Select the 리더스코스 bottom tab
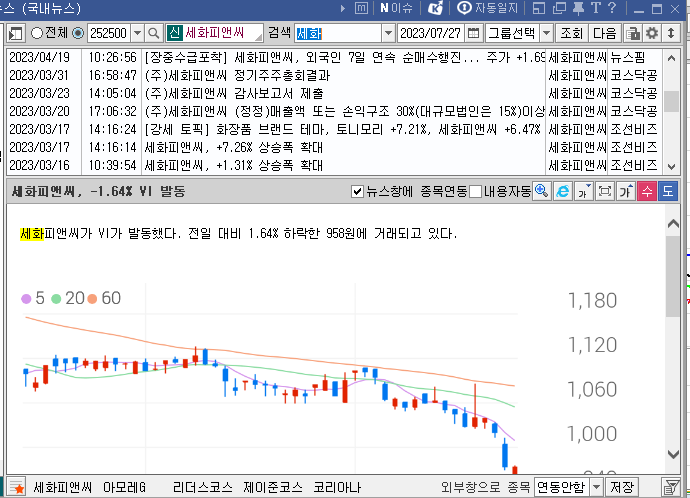 point(202,487)
